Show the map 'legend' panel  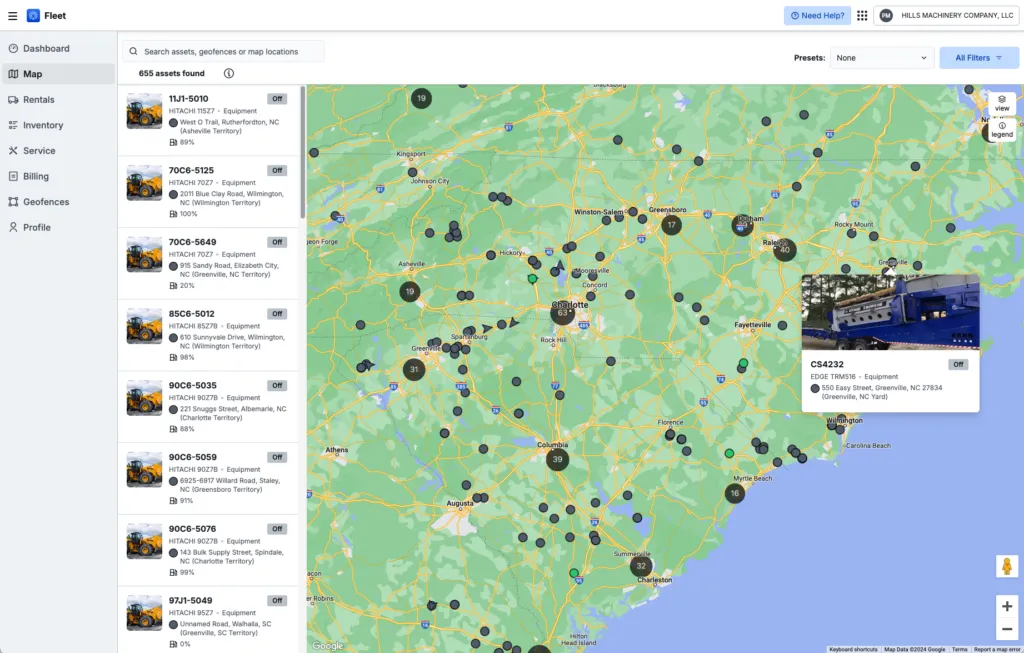point(1001,129)
